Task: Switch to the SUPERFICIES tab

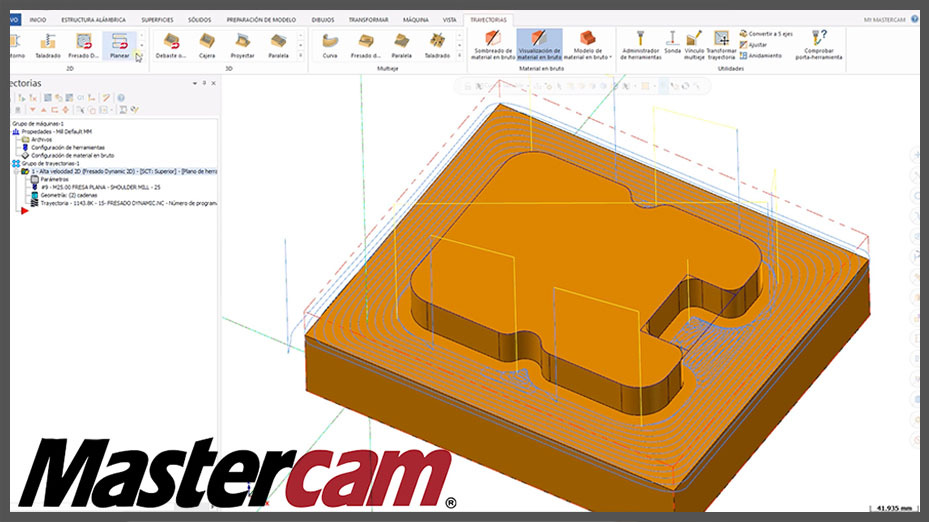Action: (157, 20)
